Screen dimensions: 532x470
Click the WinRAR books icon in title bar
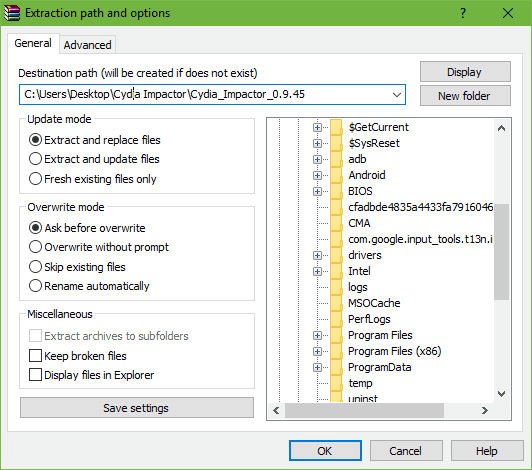pos(12,13)
